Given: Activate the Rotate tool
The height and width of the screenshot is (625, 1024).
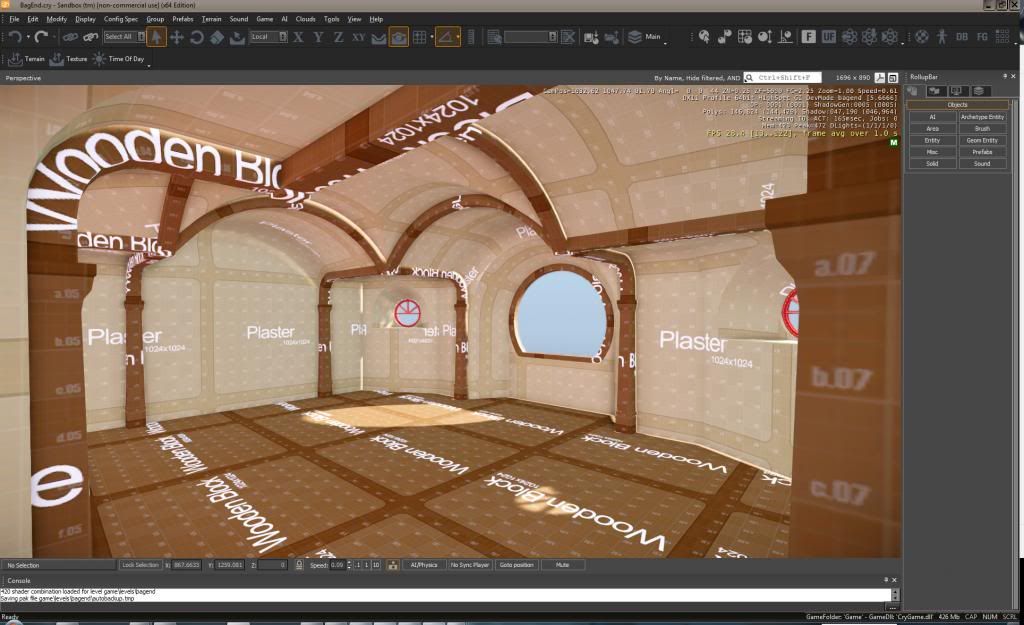Looking at the screenshot, I should 197,37.
